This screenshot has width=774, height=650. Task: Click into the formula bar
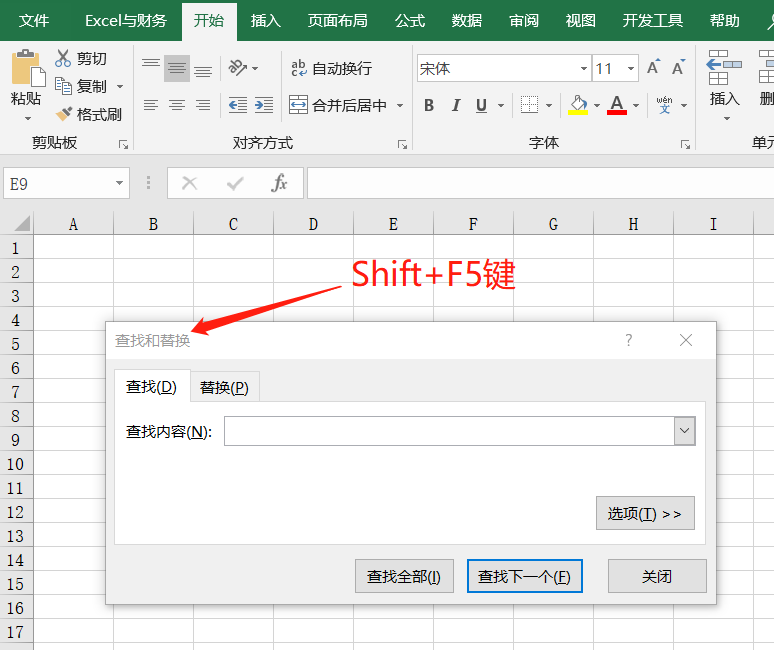(x=540, y=183)
